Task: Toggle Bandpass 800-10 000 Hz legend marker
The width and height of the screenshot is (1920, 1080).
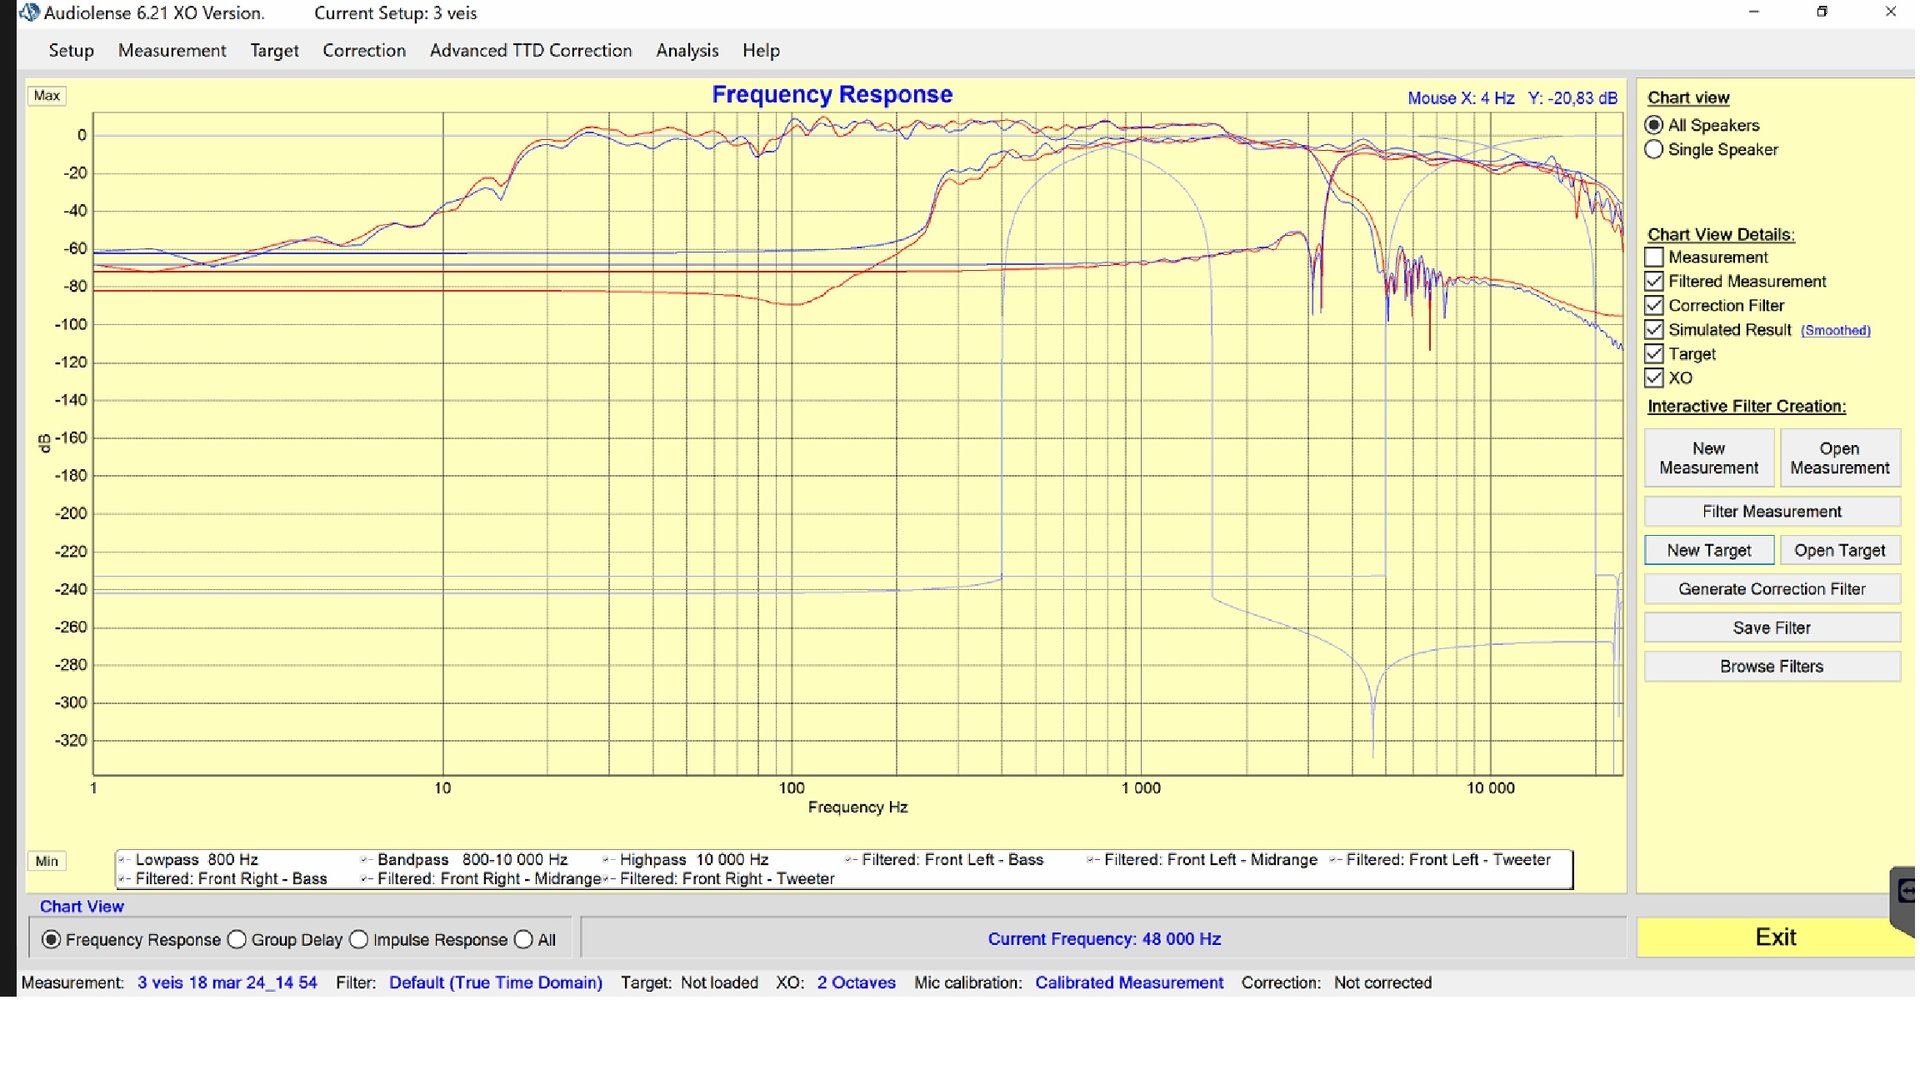Action: (366, 860)
